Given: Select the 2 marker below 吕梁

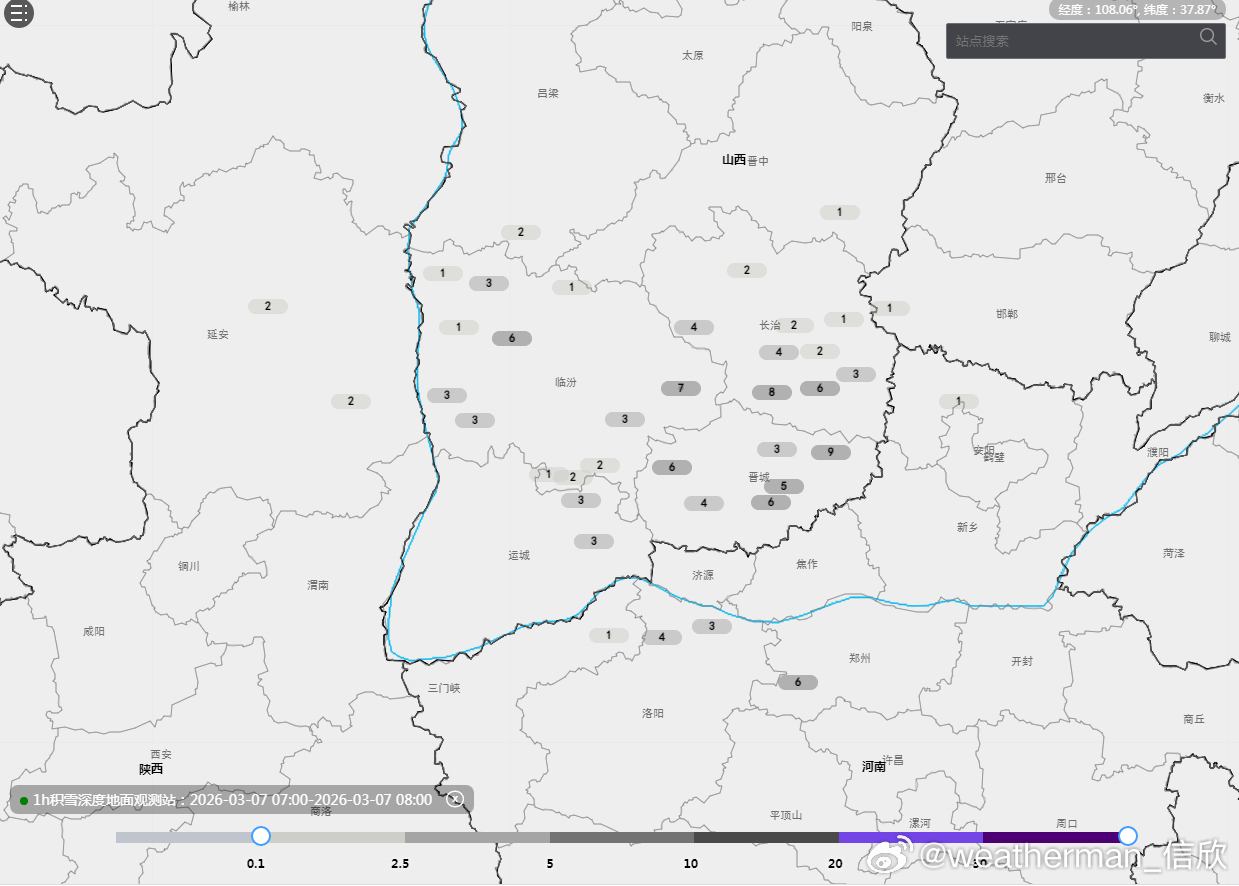Looking at the screenshot, I should click(x=521, y=232).
